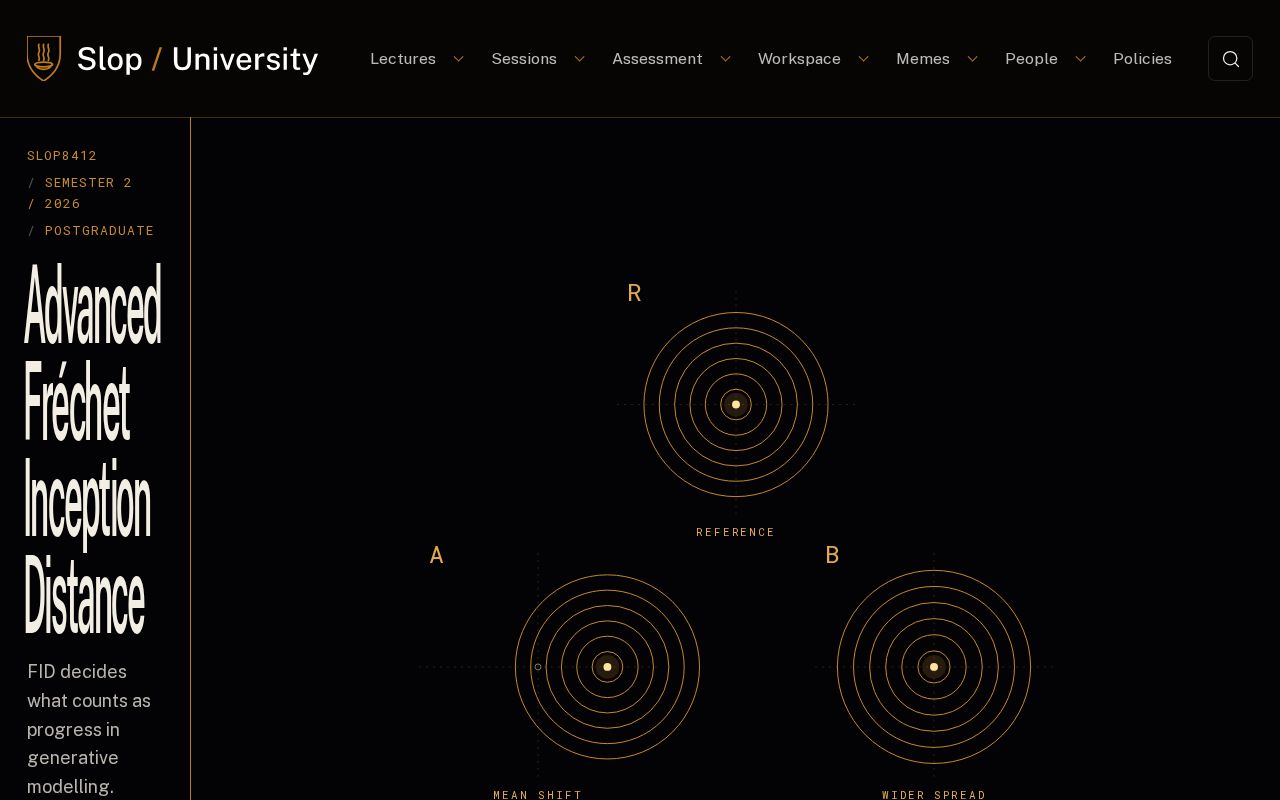Image resolution: width=1280 pixels, height=800 pixels.
Task: Go to the Policies page
Action: pos(1142,59)
